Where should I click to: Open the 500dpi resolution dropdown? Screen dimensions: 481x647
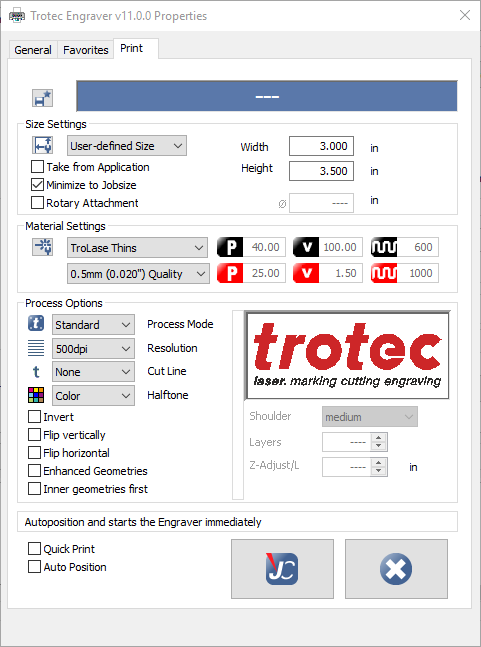pos(93,349)
